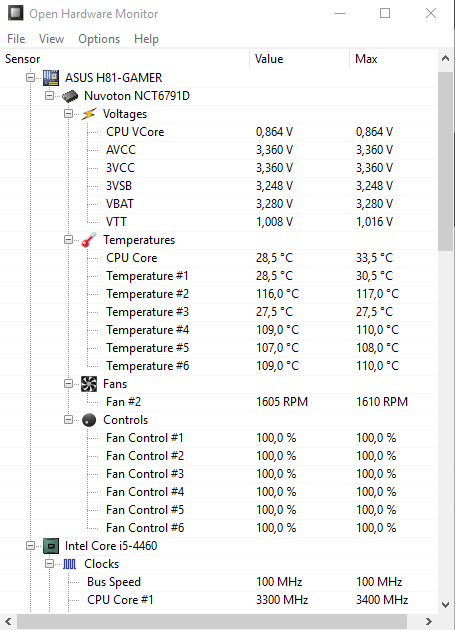Select the Temperature #6 row

219,366
